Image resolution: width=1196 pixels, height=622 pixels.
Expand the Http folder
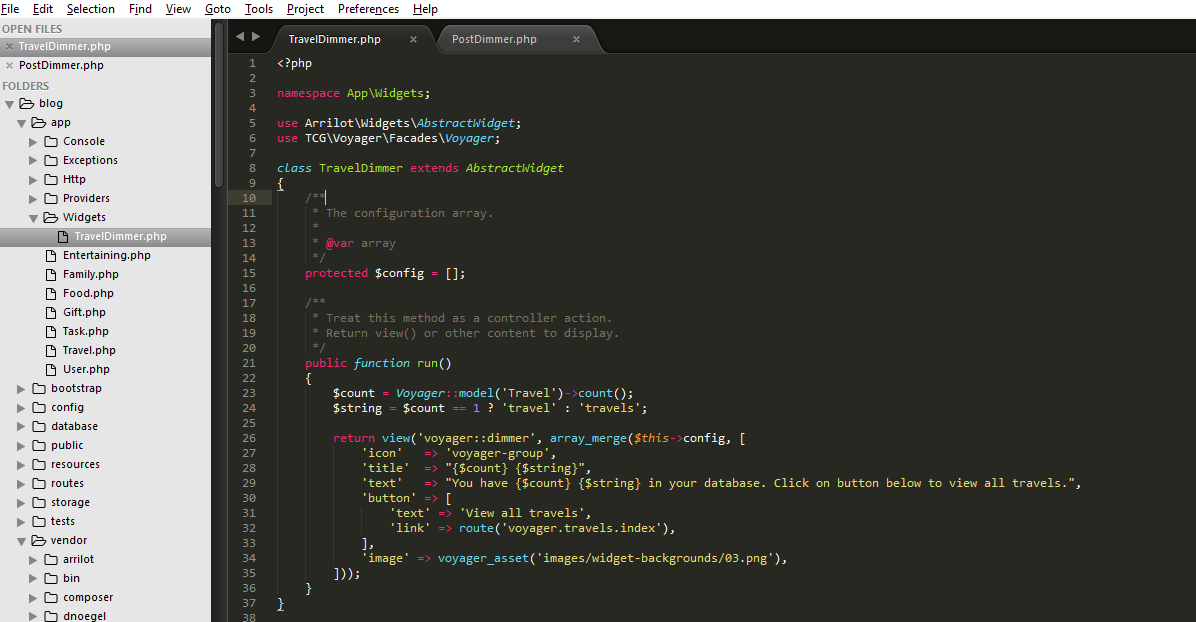pyautogui.click(x=33, y=180)
